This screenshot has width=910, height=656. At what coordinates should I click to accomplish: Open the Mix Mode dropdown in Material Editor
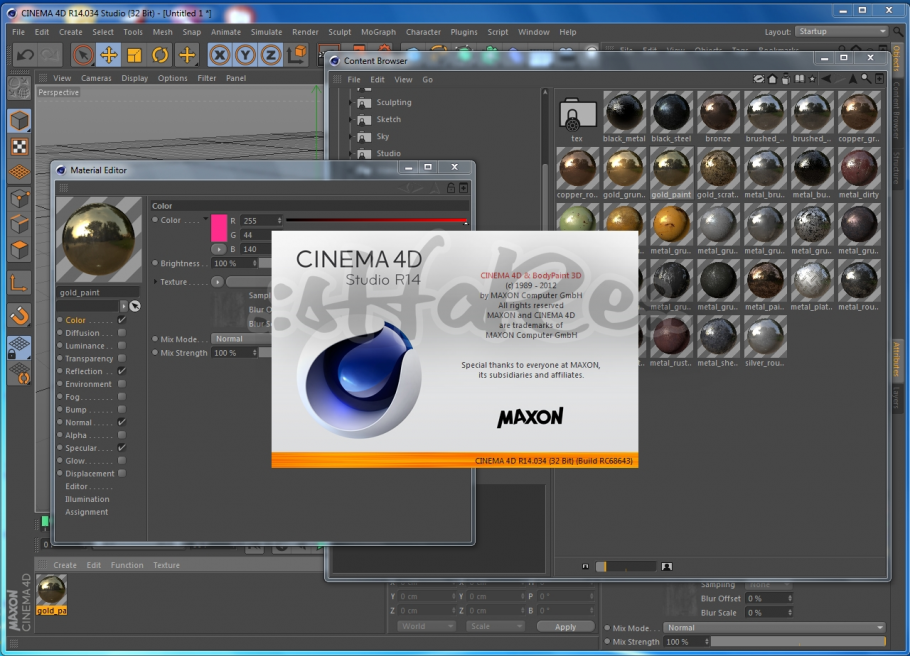[241, 338]
